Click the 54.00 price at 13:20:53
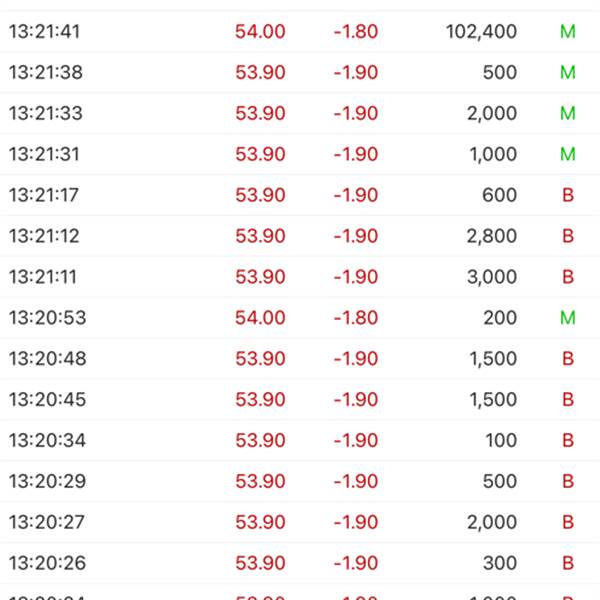The image size is (600, 600). (x=260, y=319)
